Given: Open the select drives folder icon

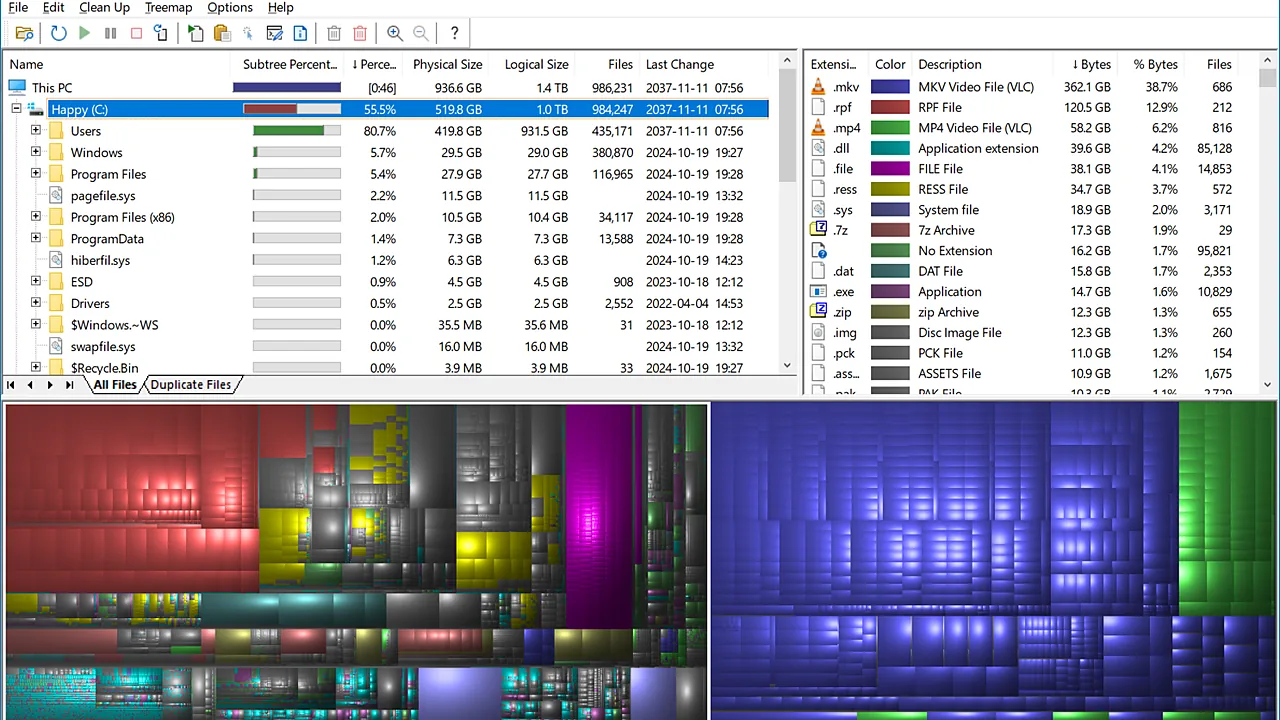Looking at the screenshot, I should click(x=25, y=33).
